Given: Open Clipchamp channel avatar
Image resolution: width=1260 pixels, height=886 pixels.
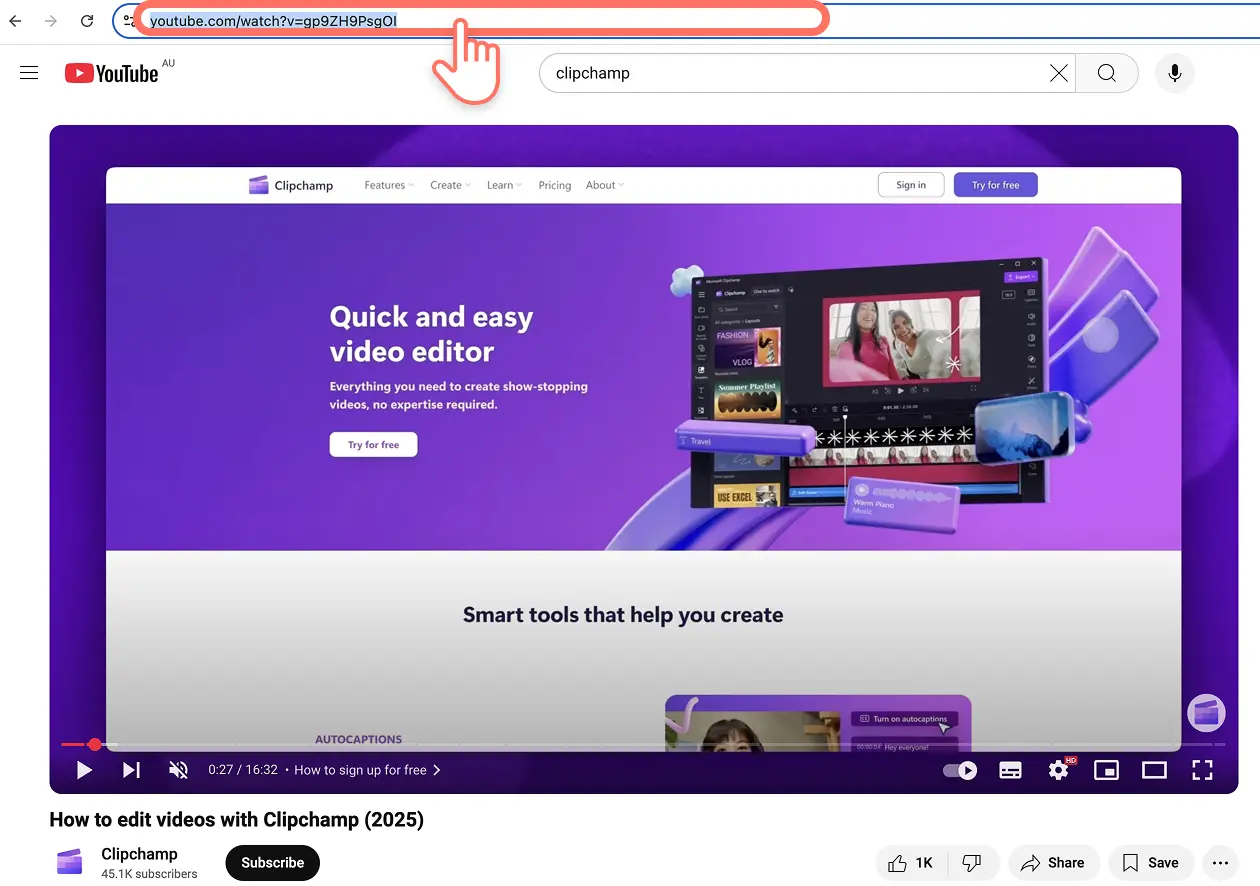Looking at the screenshot, I should coord(70,862).
